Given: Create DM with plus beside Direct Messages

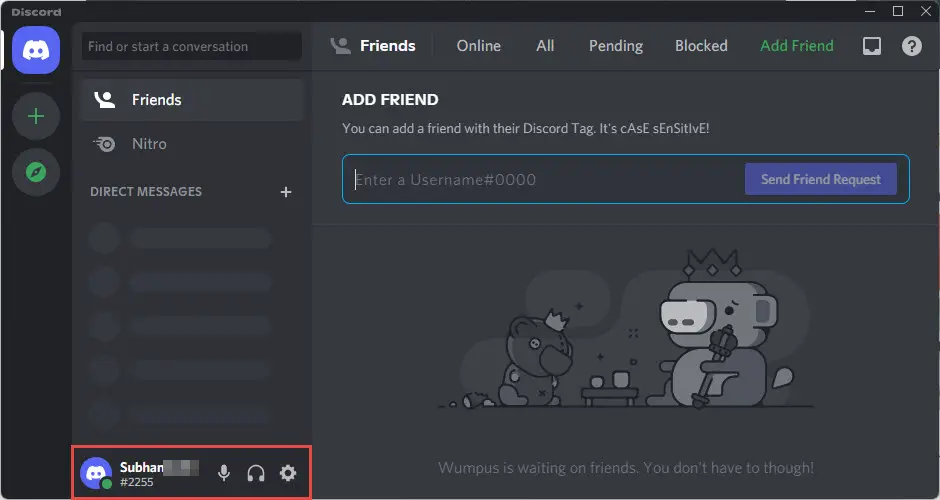Looking at the screenshot, I should [286, 192].
